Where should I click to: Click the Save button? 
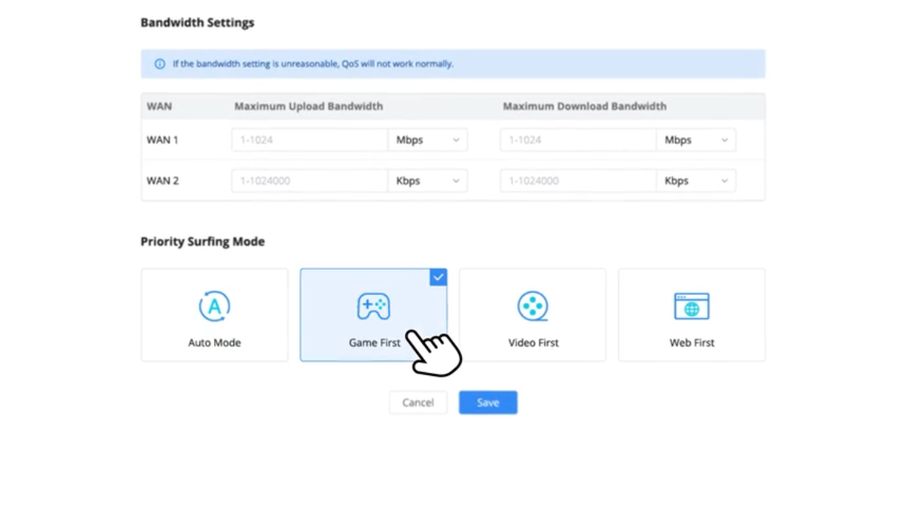pos(488,403)
